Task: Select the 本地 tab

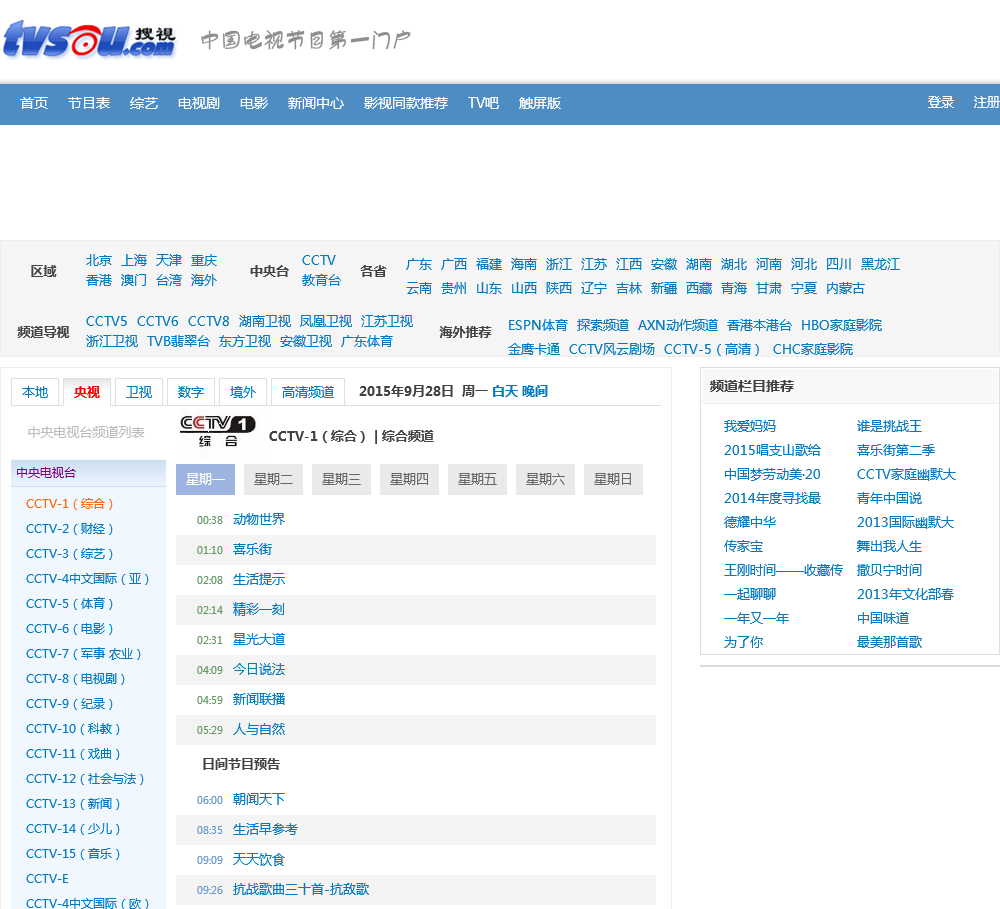Action: tap(35, 392)
